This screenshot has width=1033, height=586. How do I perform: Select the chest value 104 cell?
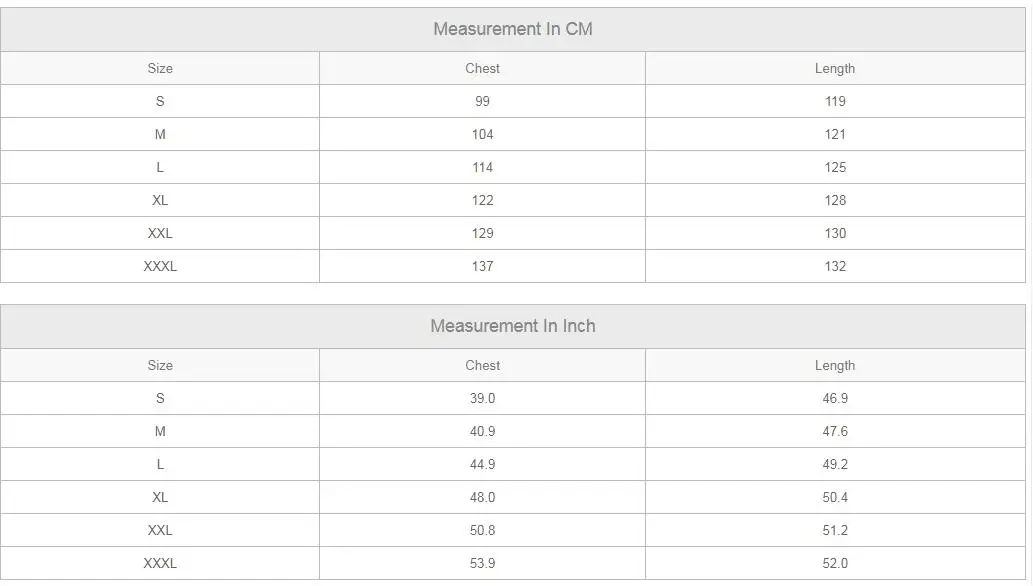[482, 134]
